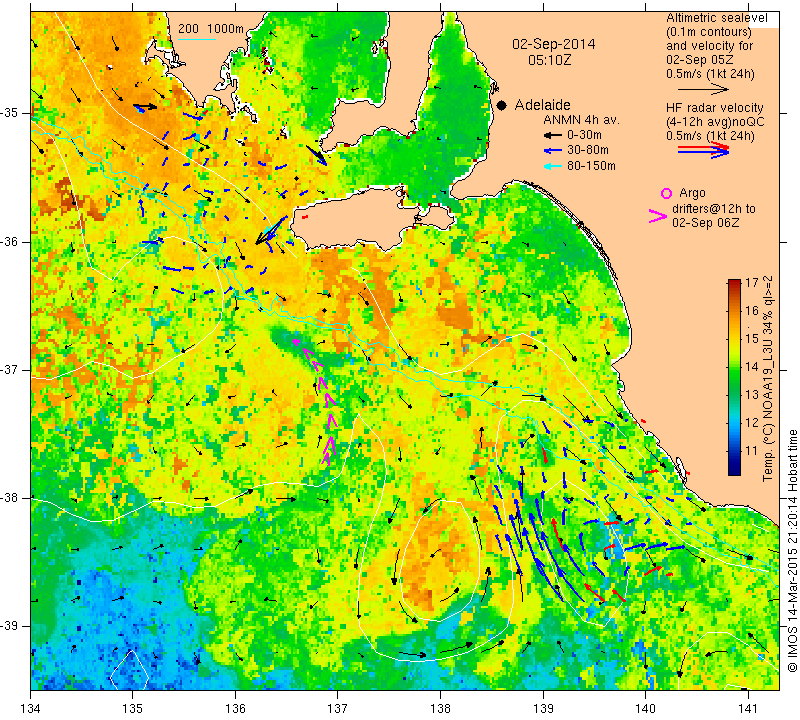Image resolution: width=800 pixels, height=720 pixels.
Task: Click the time '05:10Z' text
Action: click(x=549, y=60)
